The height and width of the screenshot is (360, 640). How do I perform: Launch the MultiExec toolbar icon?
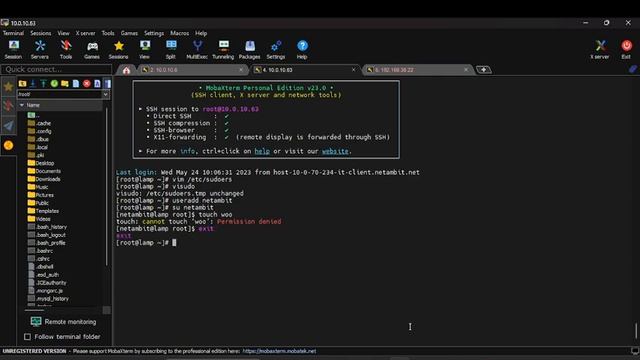click(197, 49)
